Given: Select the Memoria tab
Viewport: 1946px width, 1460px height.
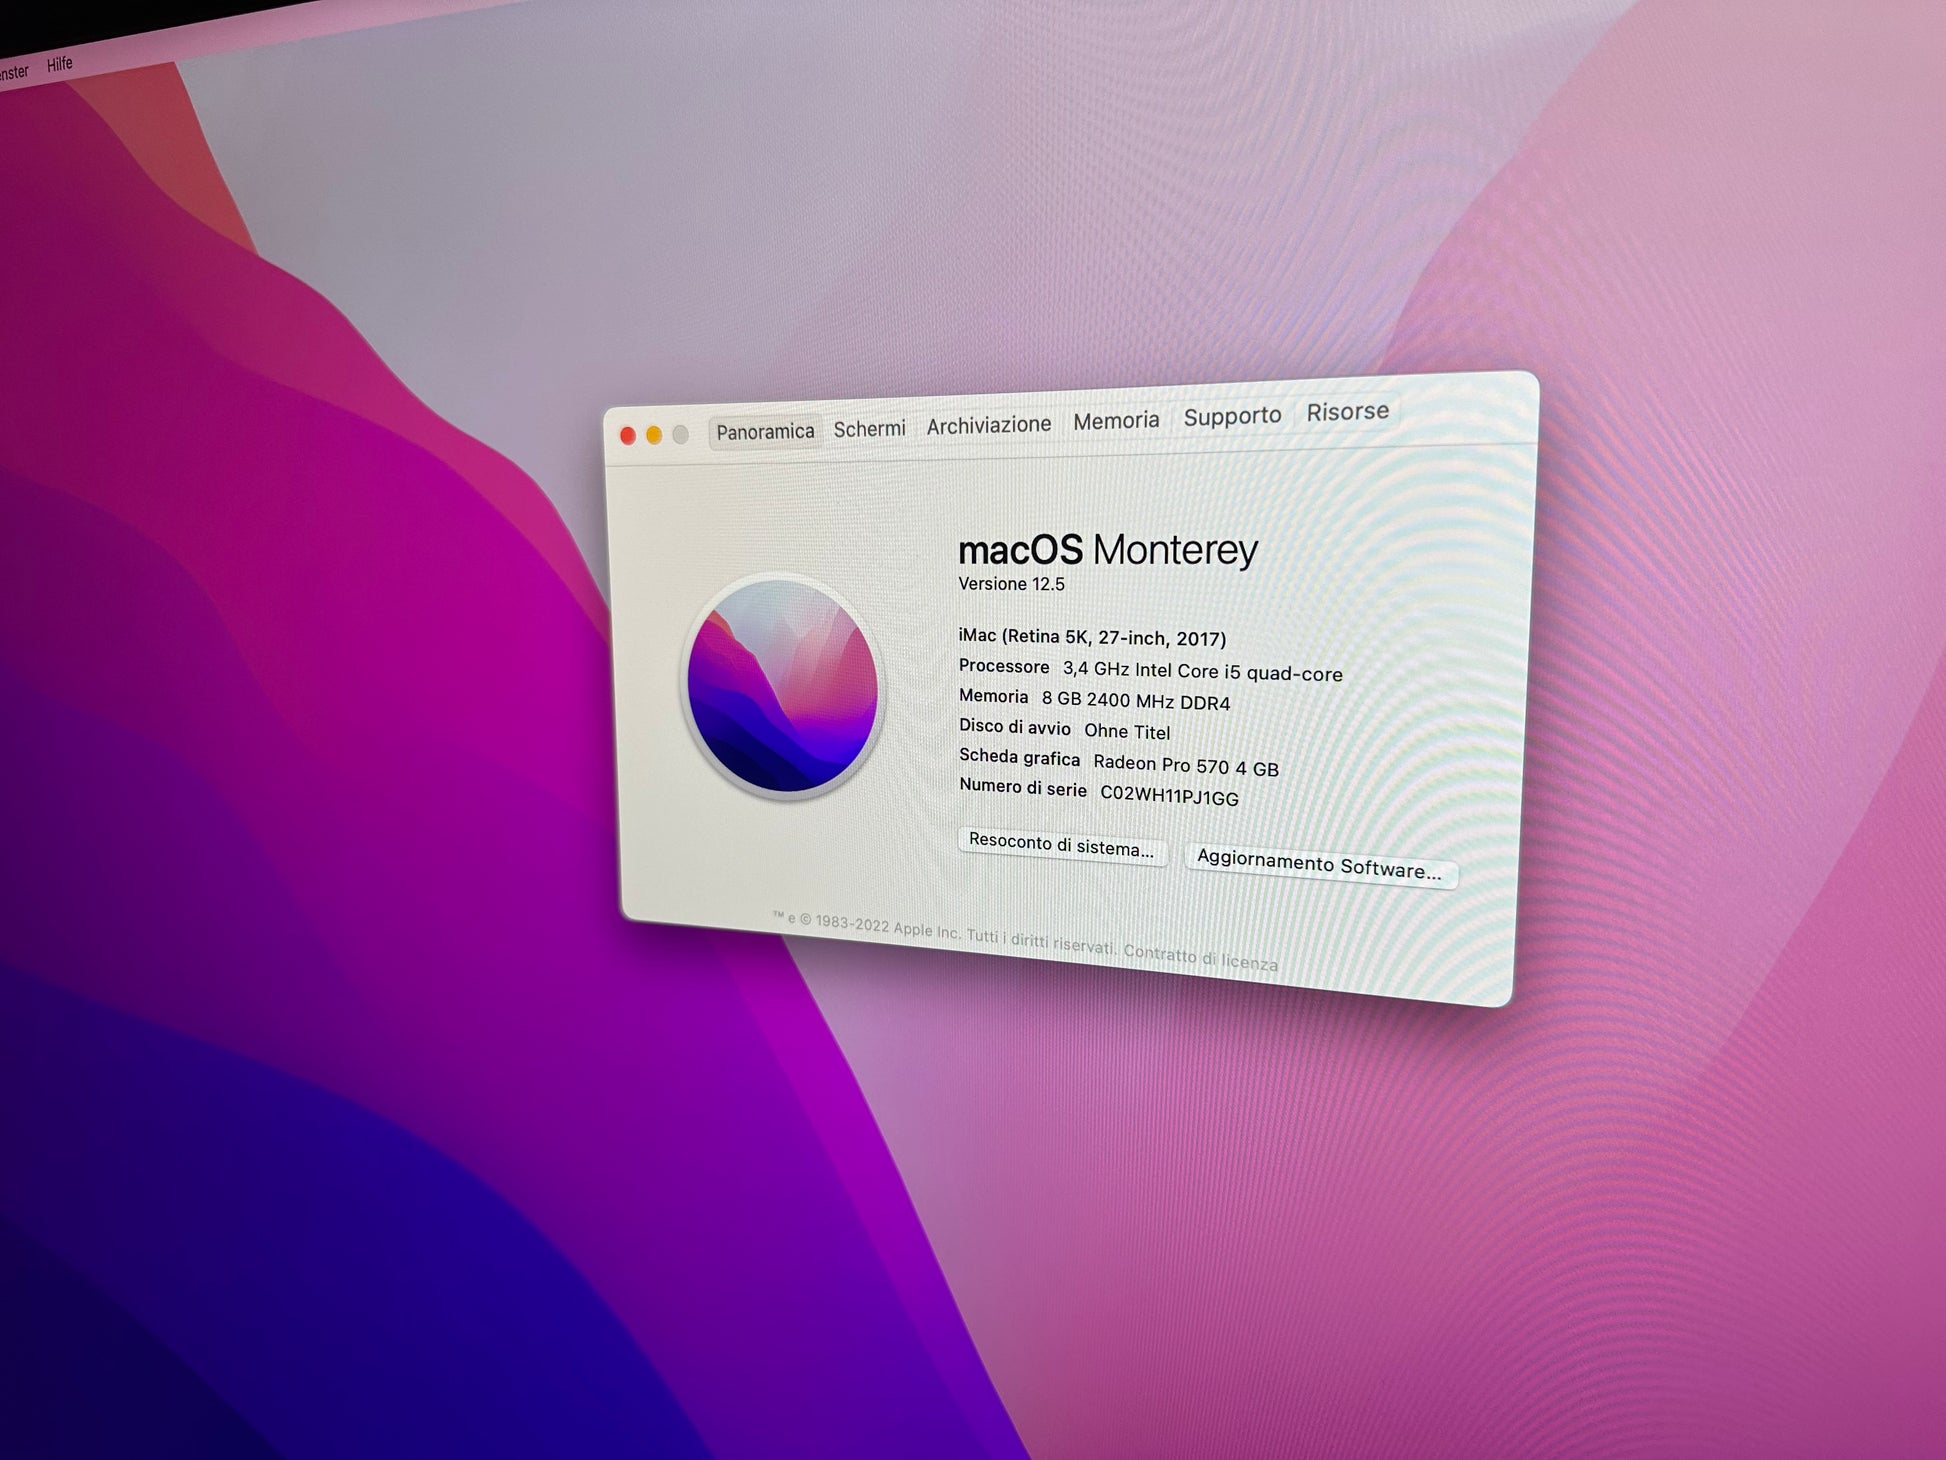Looking at the screenshot, I should pos(1116,421).
